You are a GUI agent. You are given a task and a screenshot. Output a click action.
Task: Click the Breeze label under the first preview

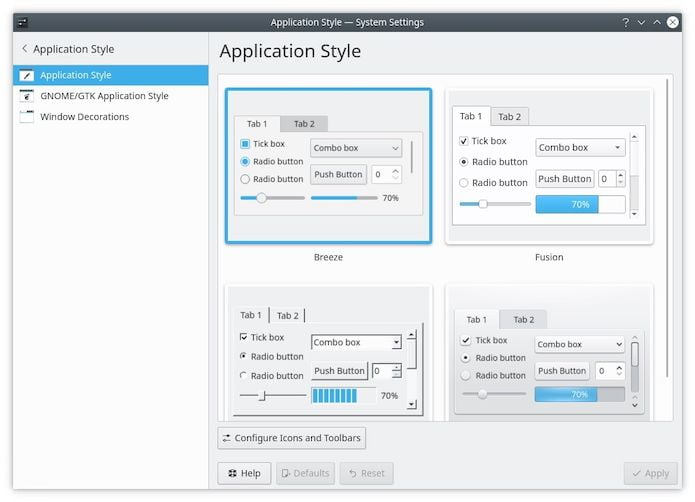(328, 257)
